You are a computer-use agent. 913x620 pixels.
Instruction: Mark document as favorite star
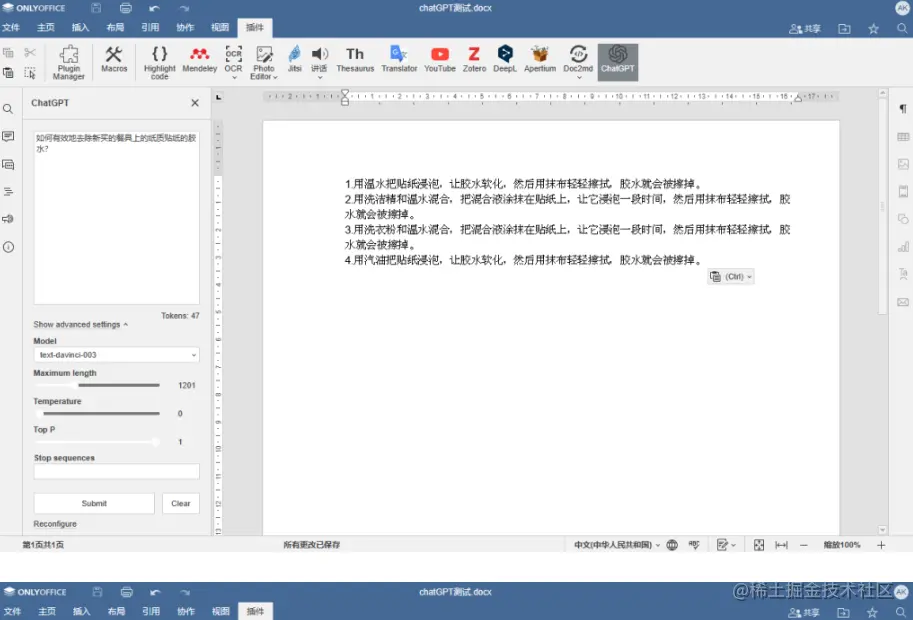(873, 28)
